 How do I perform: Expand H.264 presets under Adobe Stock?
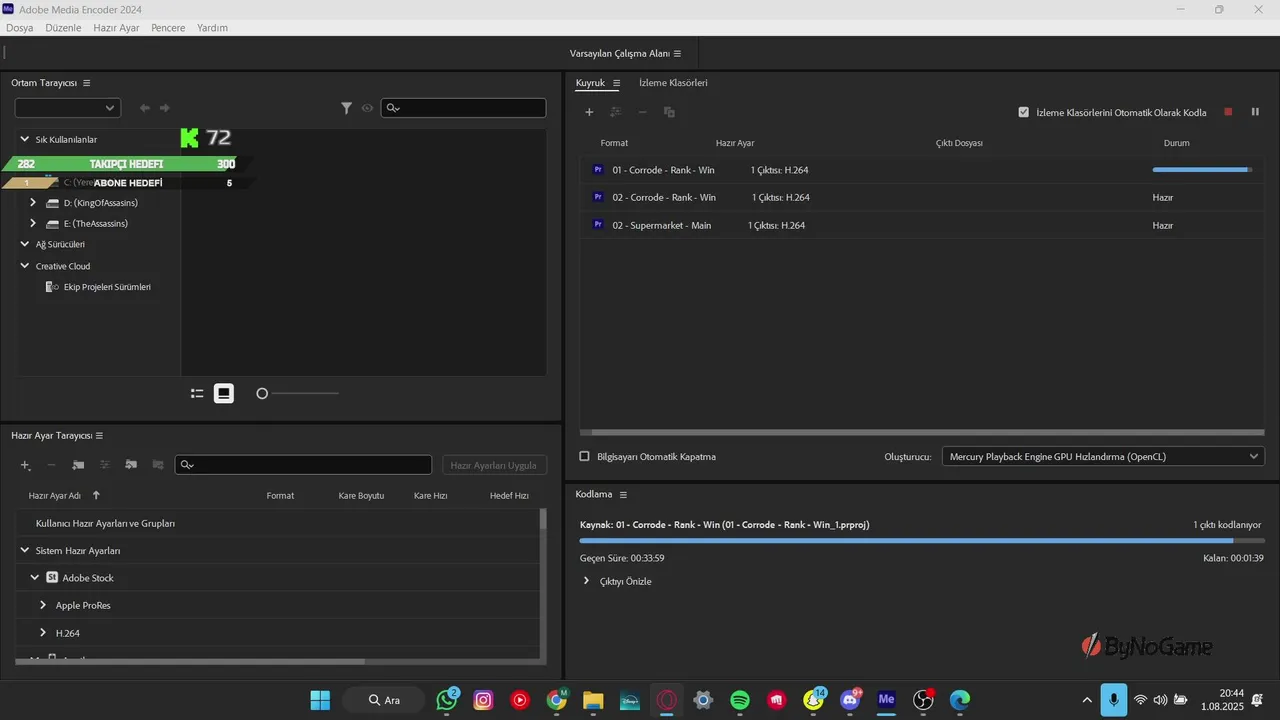[x=43, y=633]
